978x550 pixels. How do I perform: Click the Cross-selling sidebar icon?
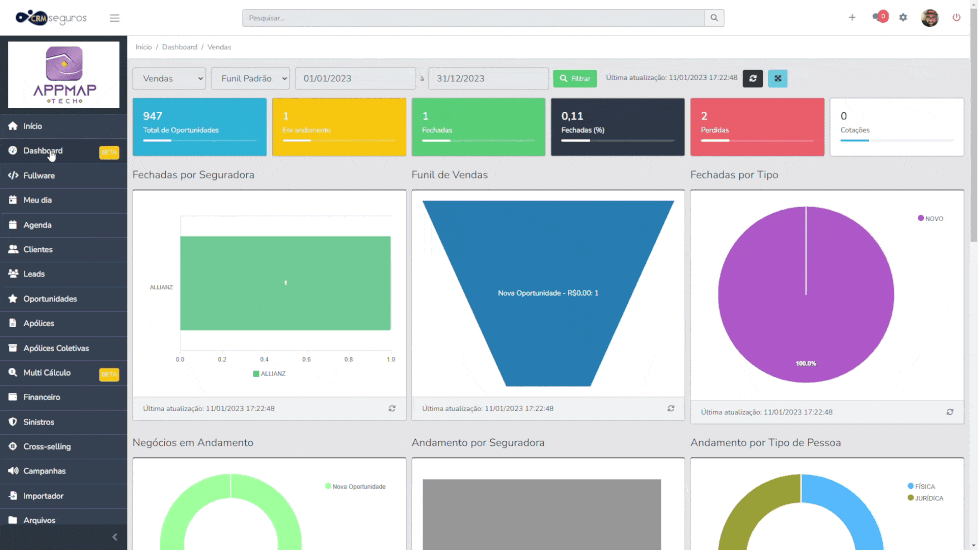click(x=13, y=446)
